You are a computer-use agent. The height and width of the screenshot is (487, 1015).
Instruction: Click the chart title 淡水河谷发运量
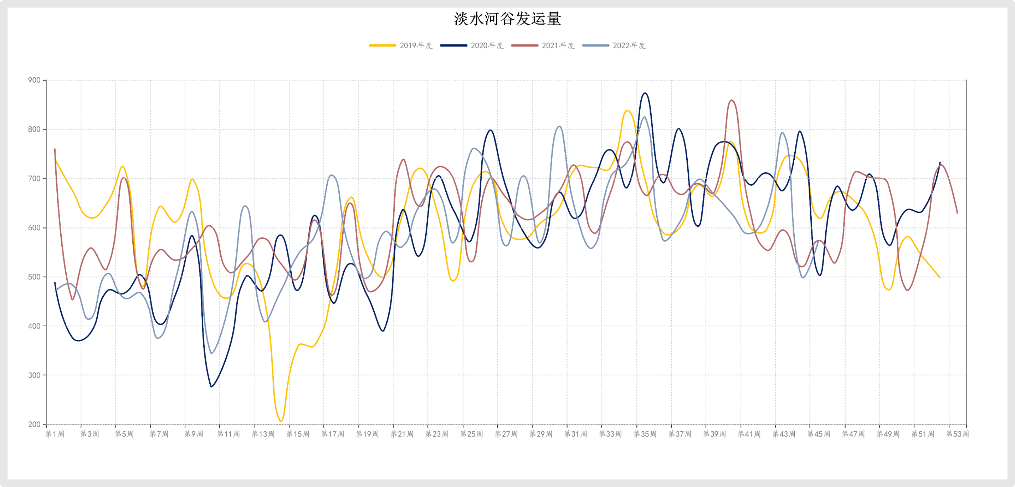(x=507, y=19)
